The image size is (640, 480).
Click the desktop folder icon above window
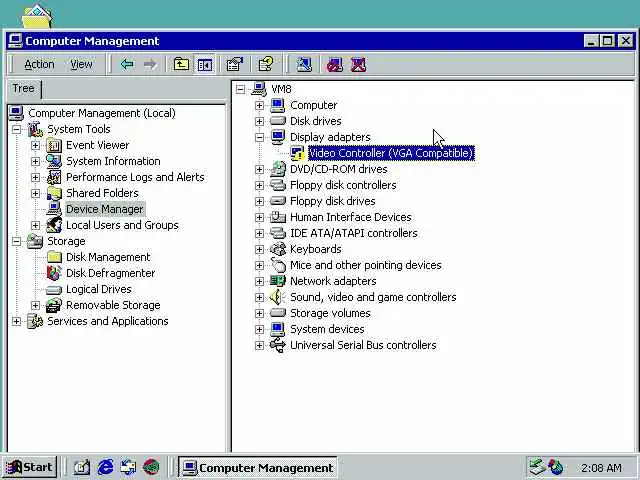point(37,16)
